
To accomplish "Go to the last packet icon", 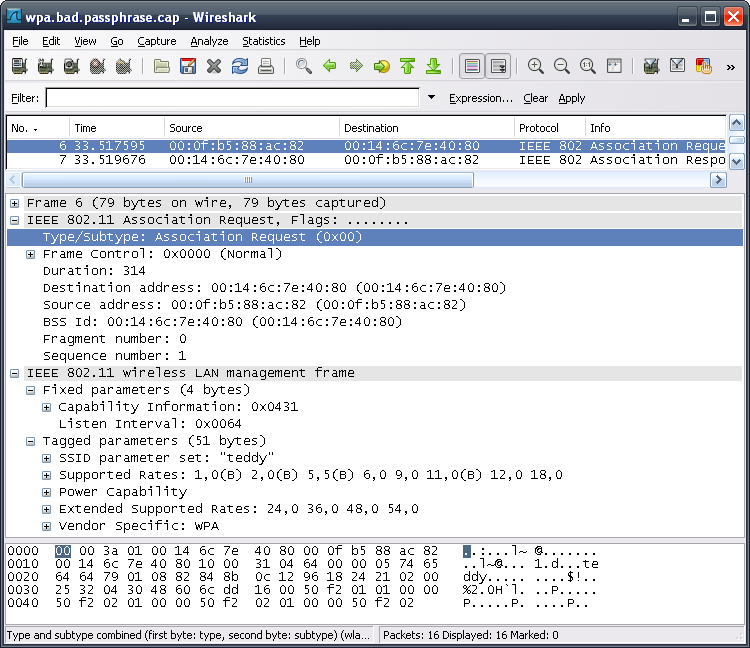I will click(433, 66).
